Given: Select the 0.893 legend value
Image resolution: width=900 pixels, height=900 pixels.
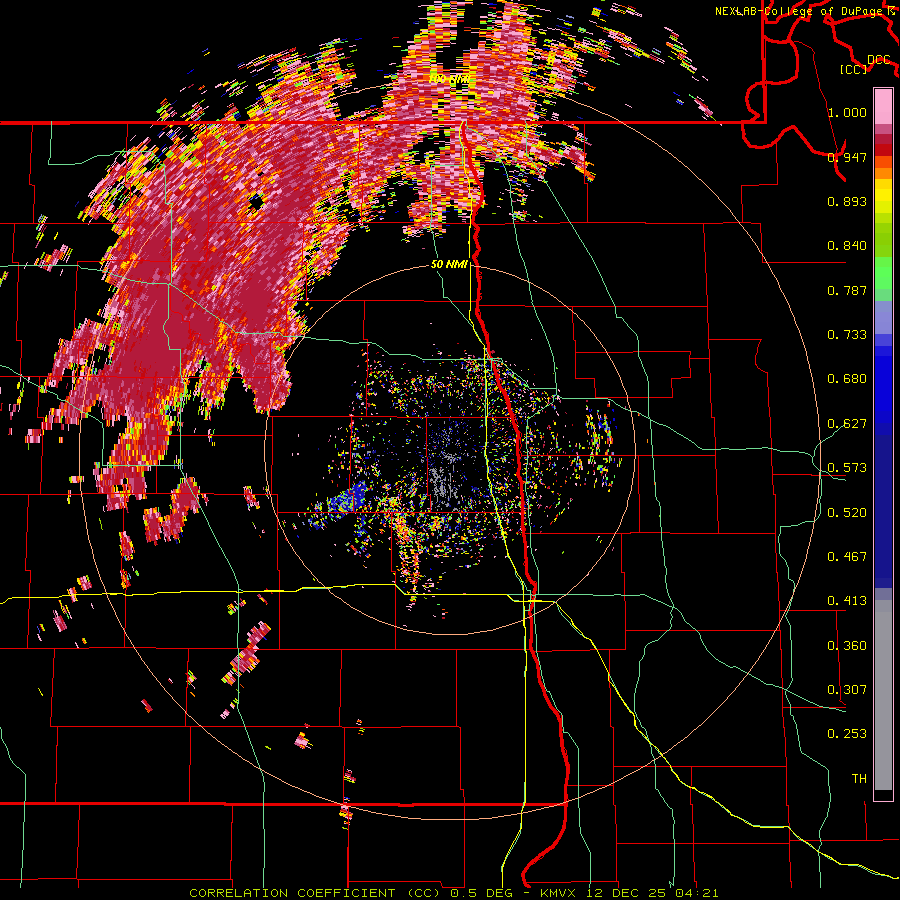Looking at the screenshot, I should [x=847, y=201].
